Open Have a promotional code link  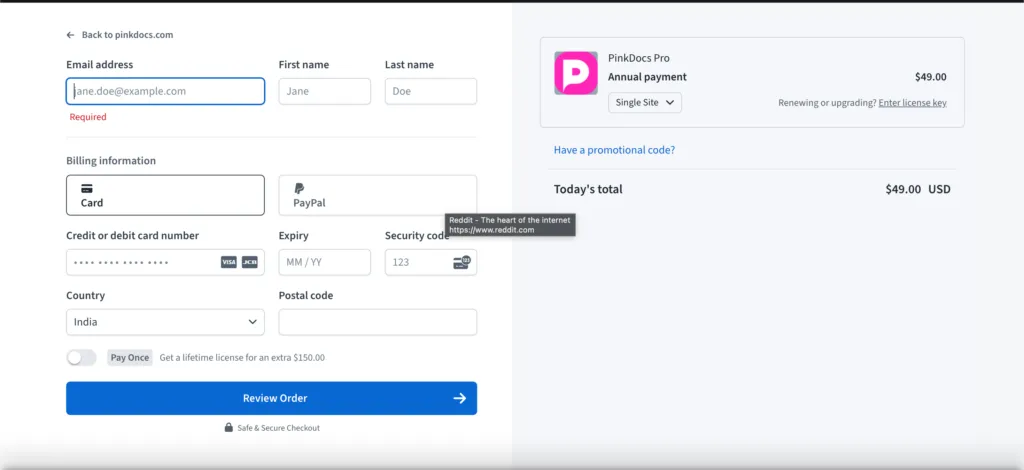point(614,150)
